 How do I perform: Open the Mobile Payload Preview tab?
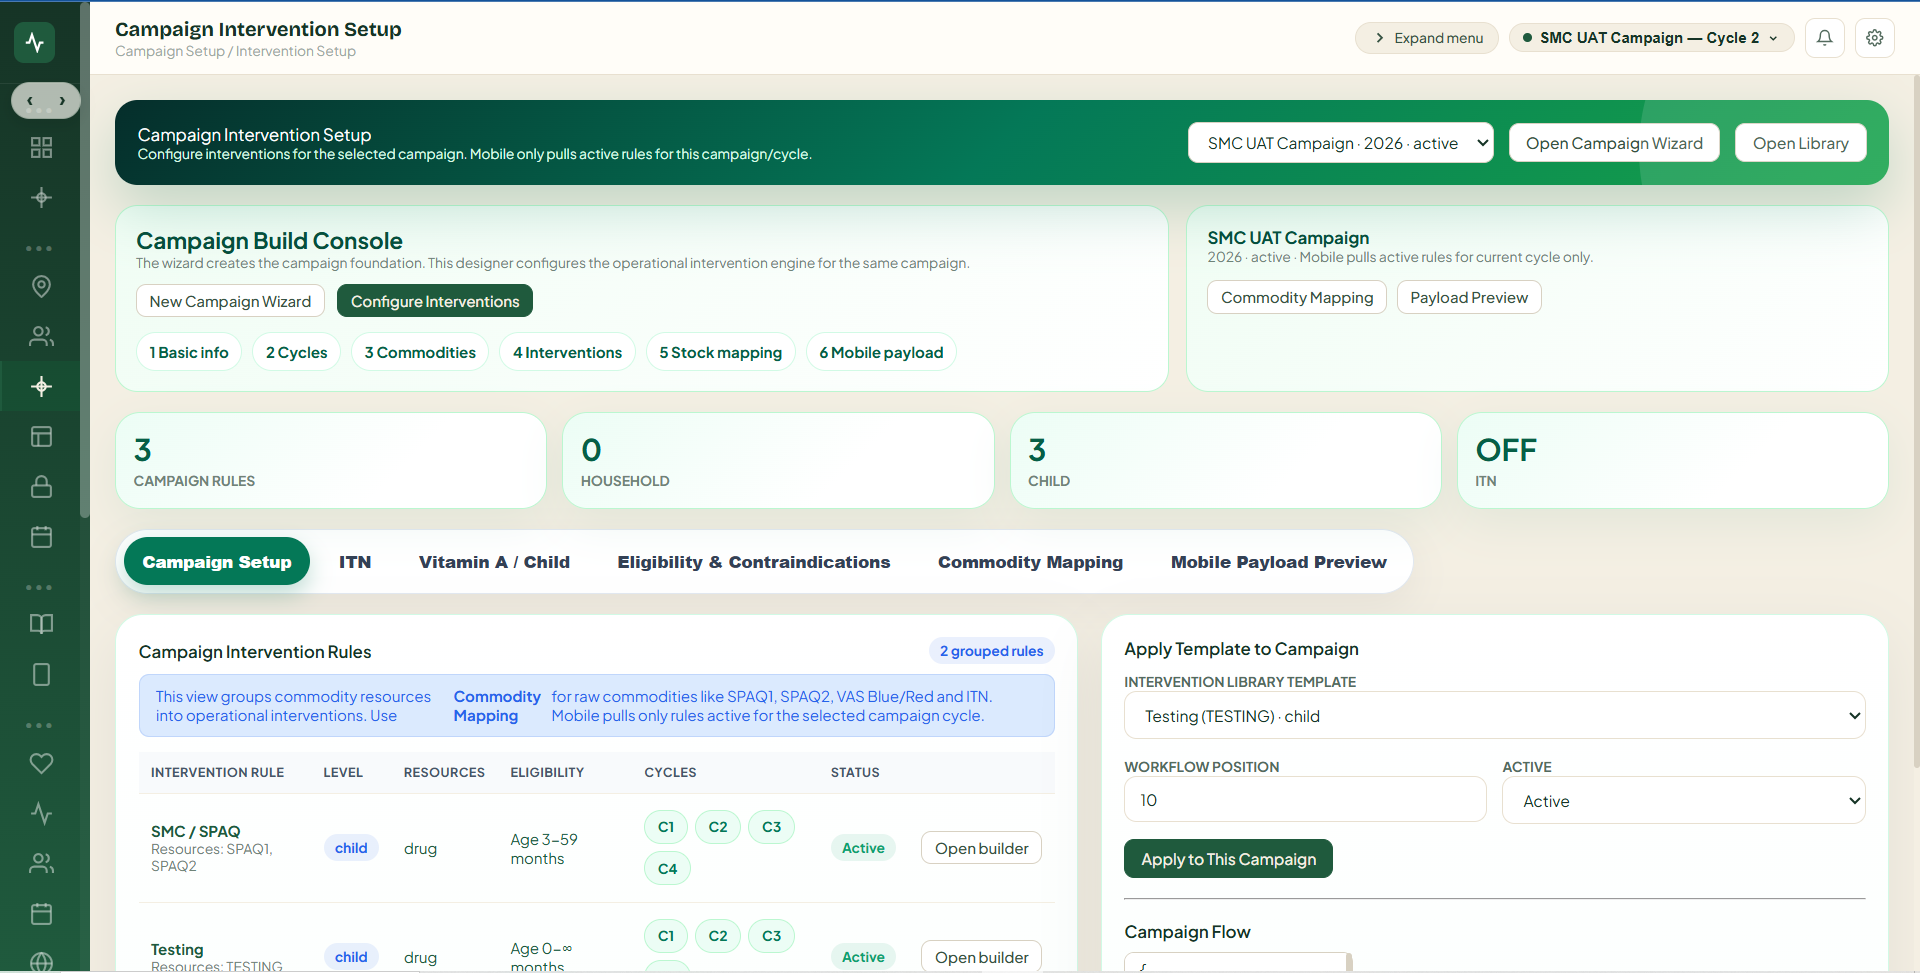[1279, 562]
